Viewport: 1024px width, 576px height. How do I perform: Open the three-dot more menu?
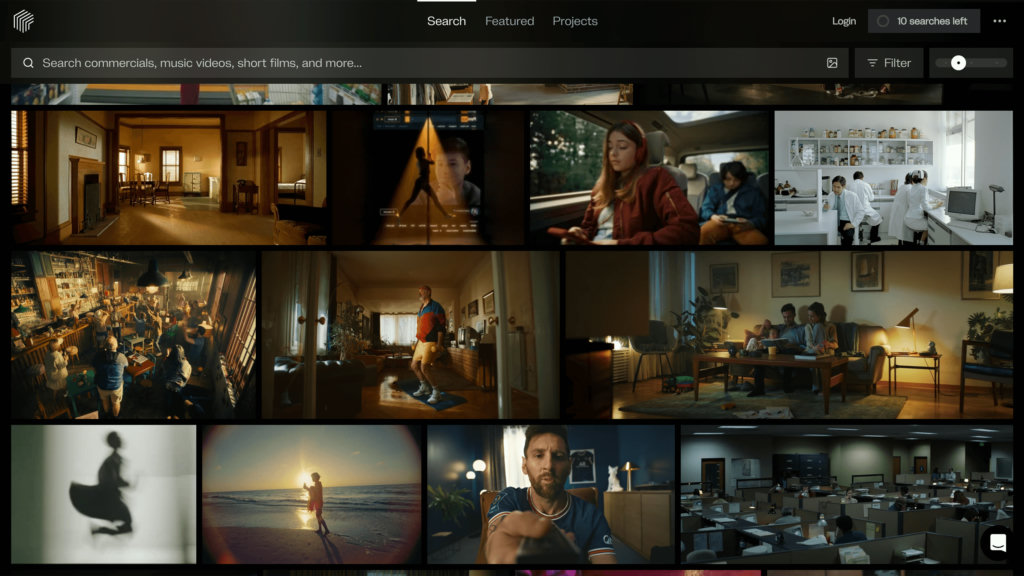[x=1000, y=21]
